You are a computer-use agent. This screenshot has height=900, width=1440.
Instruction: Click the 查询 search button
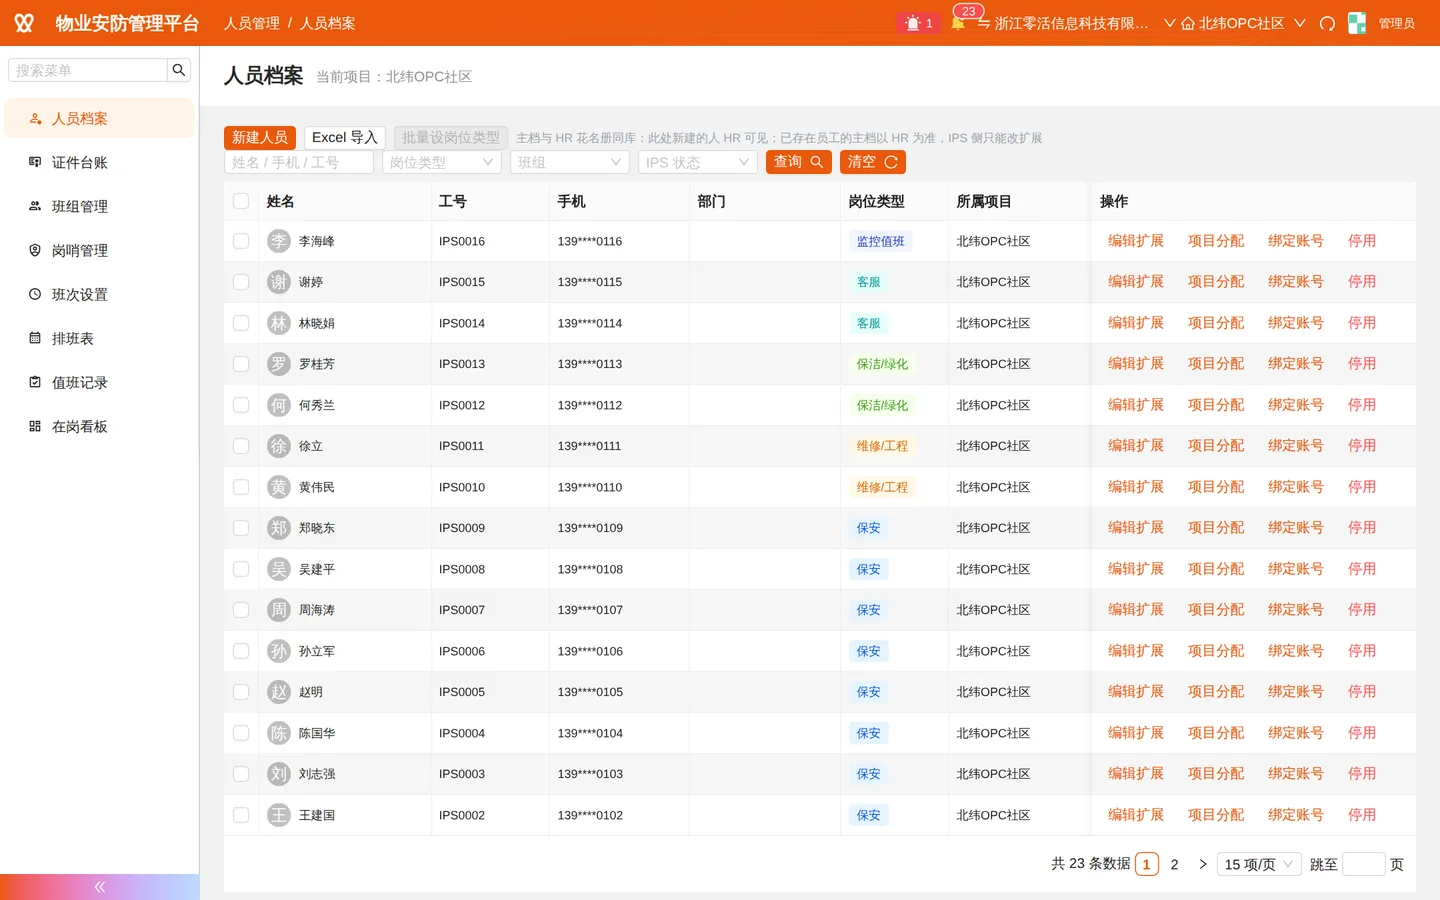[799, 161]
